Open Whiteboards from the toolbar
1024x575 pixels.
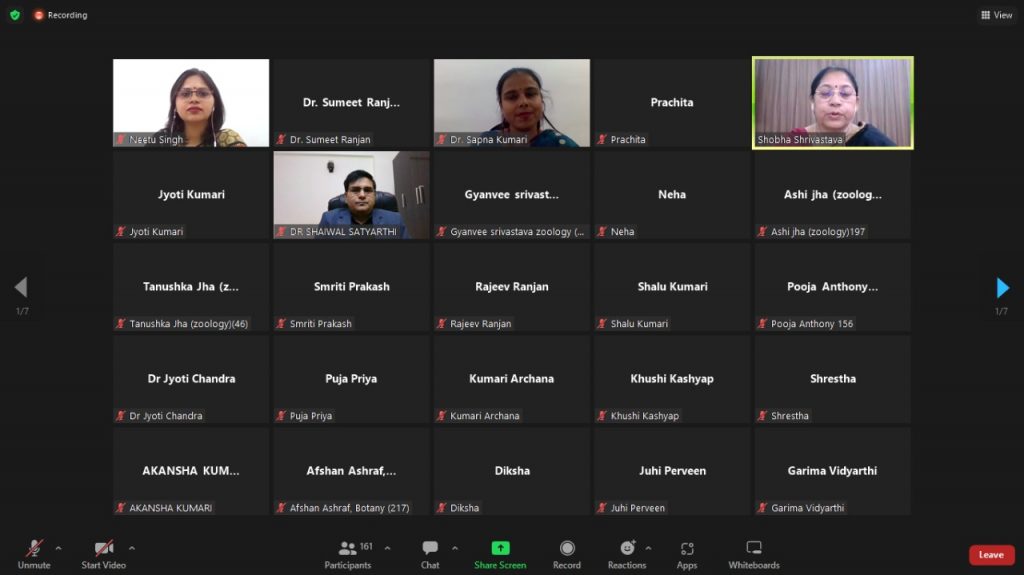tap(754, 554)
